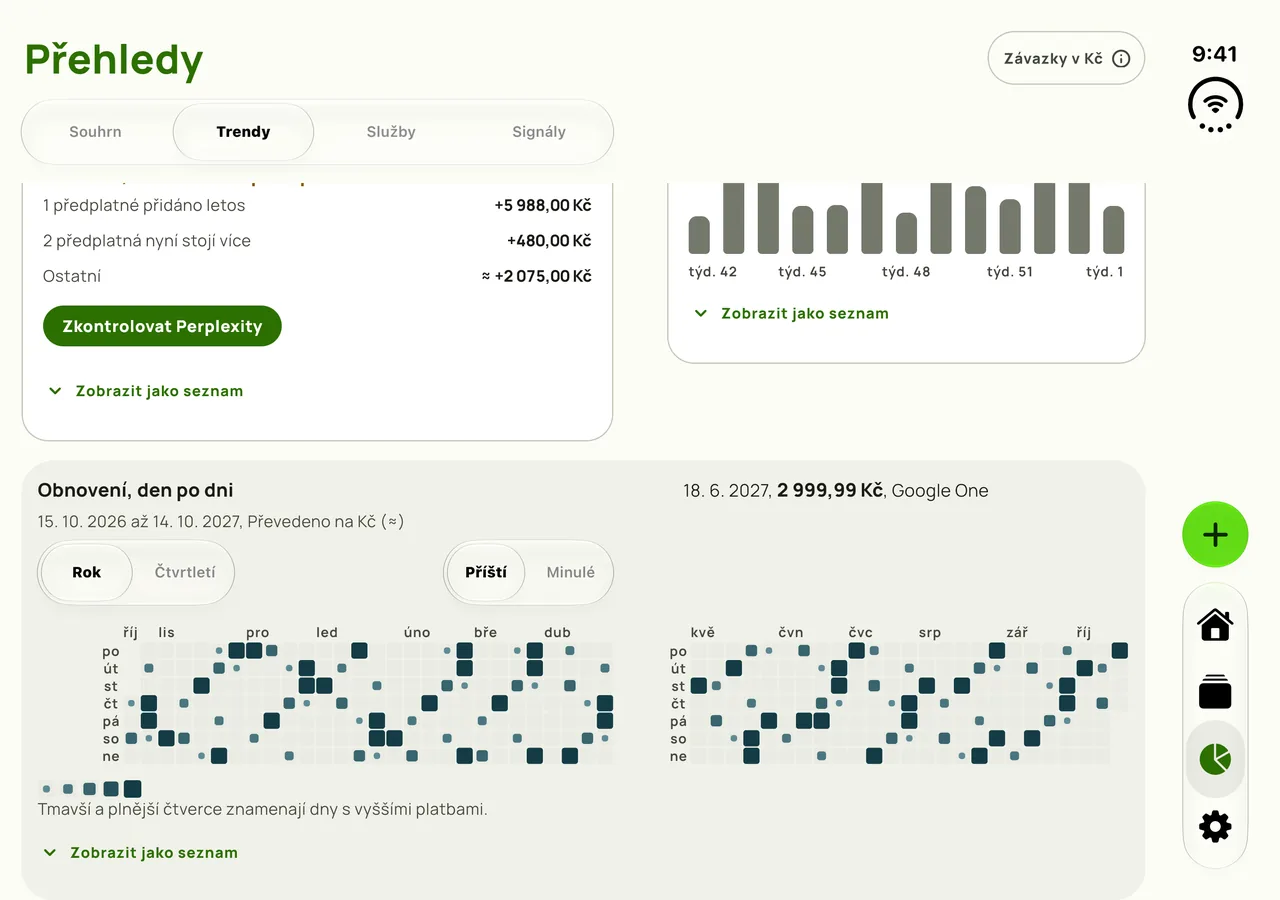1280x900 pixels.
Task: Click the 9:41 clock
Action: pos(1215,54)
